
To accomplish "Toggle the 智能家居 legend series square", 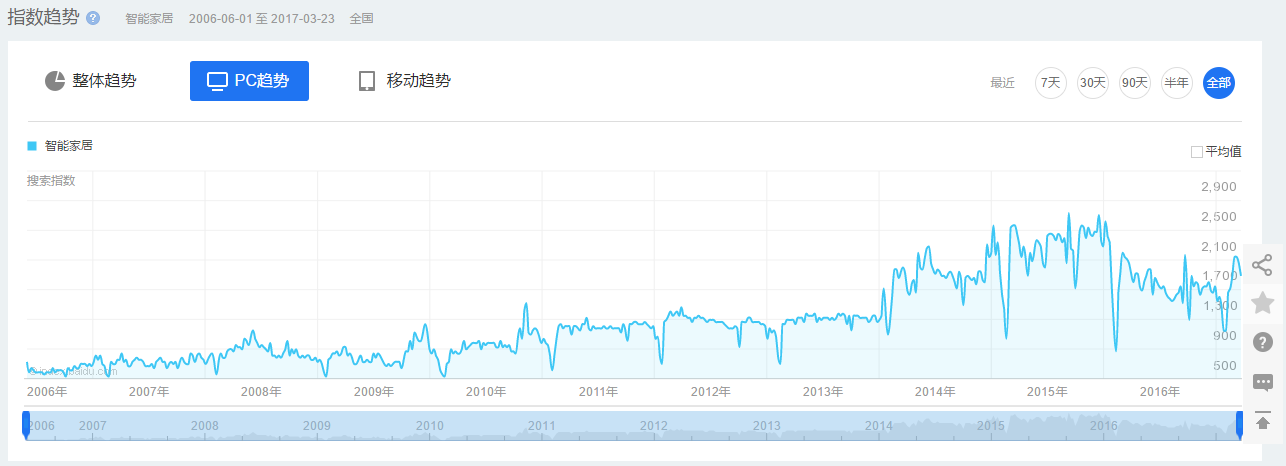I will [32, 146].
